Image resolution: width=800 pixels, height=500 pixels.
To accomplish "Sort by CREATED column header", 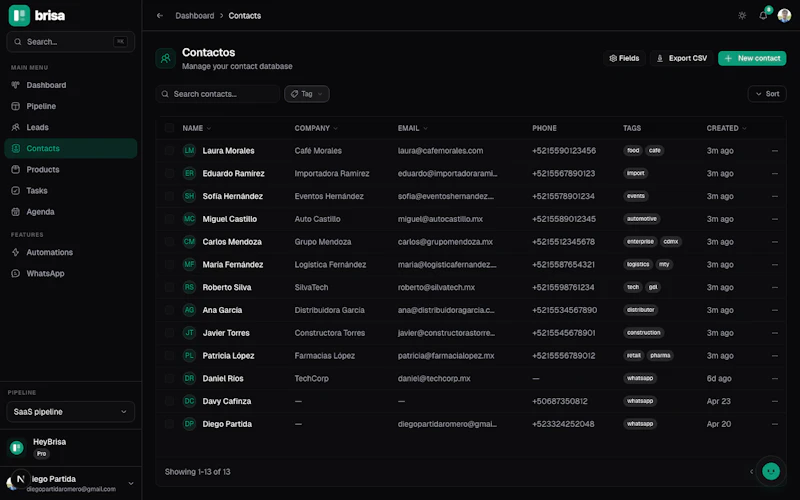I will tap(727, 128).
